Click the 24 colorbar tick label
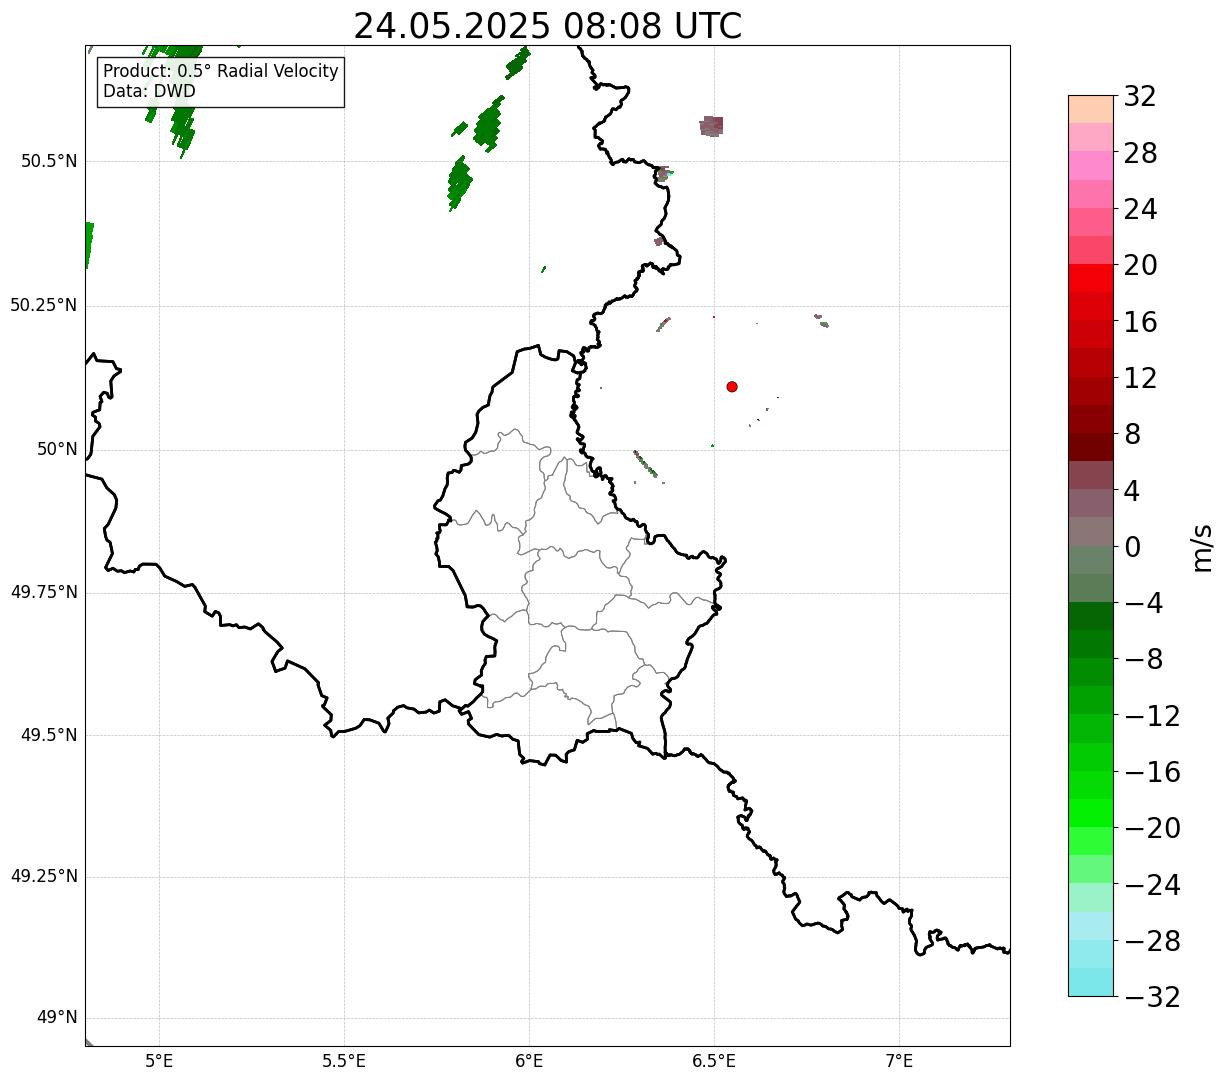1225x1081 pixels. coord(1140,210)
